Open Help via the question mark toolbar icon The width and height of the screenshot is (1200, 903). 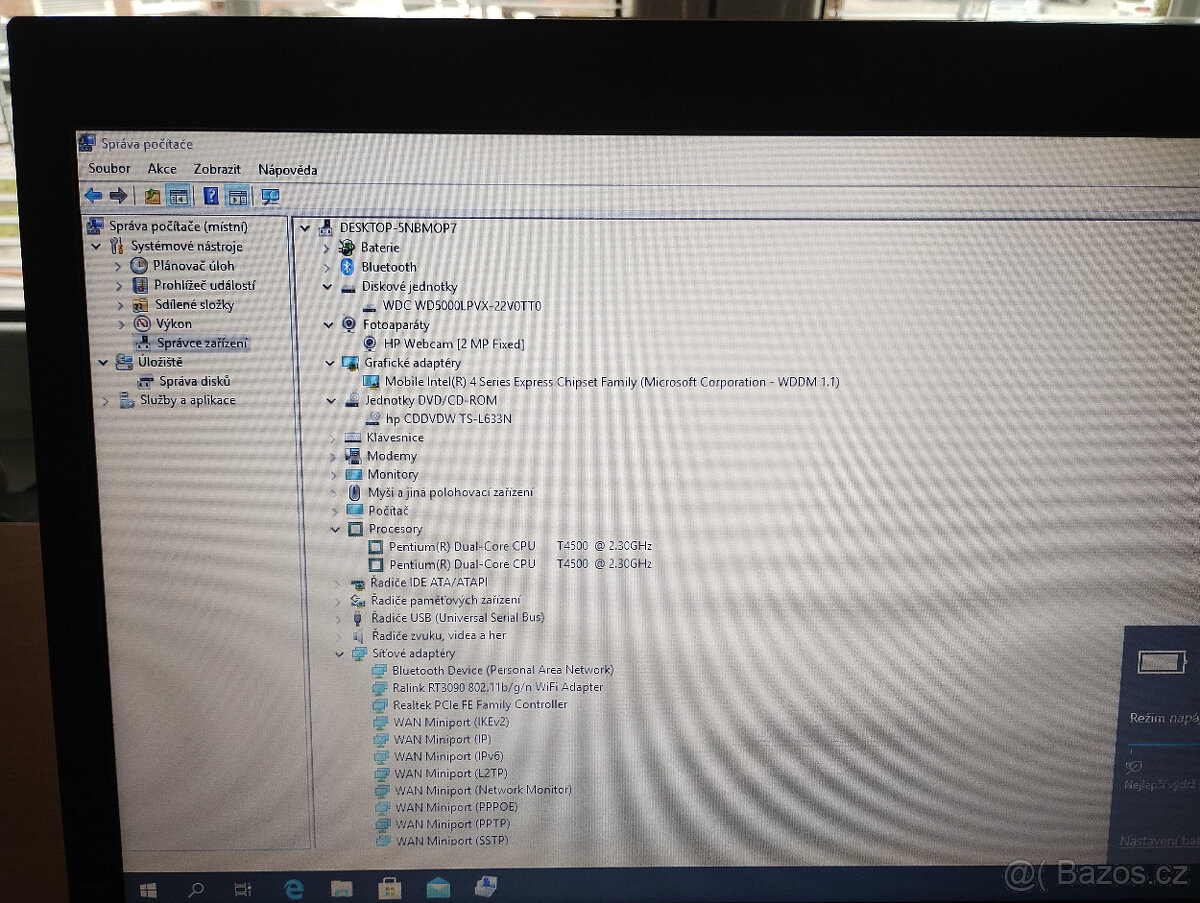(211, 196)
